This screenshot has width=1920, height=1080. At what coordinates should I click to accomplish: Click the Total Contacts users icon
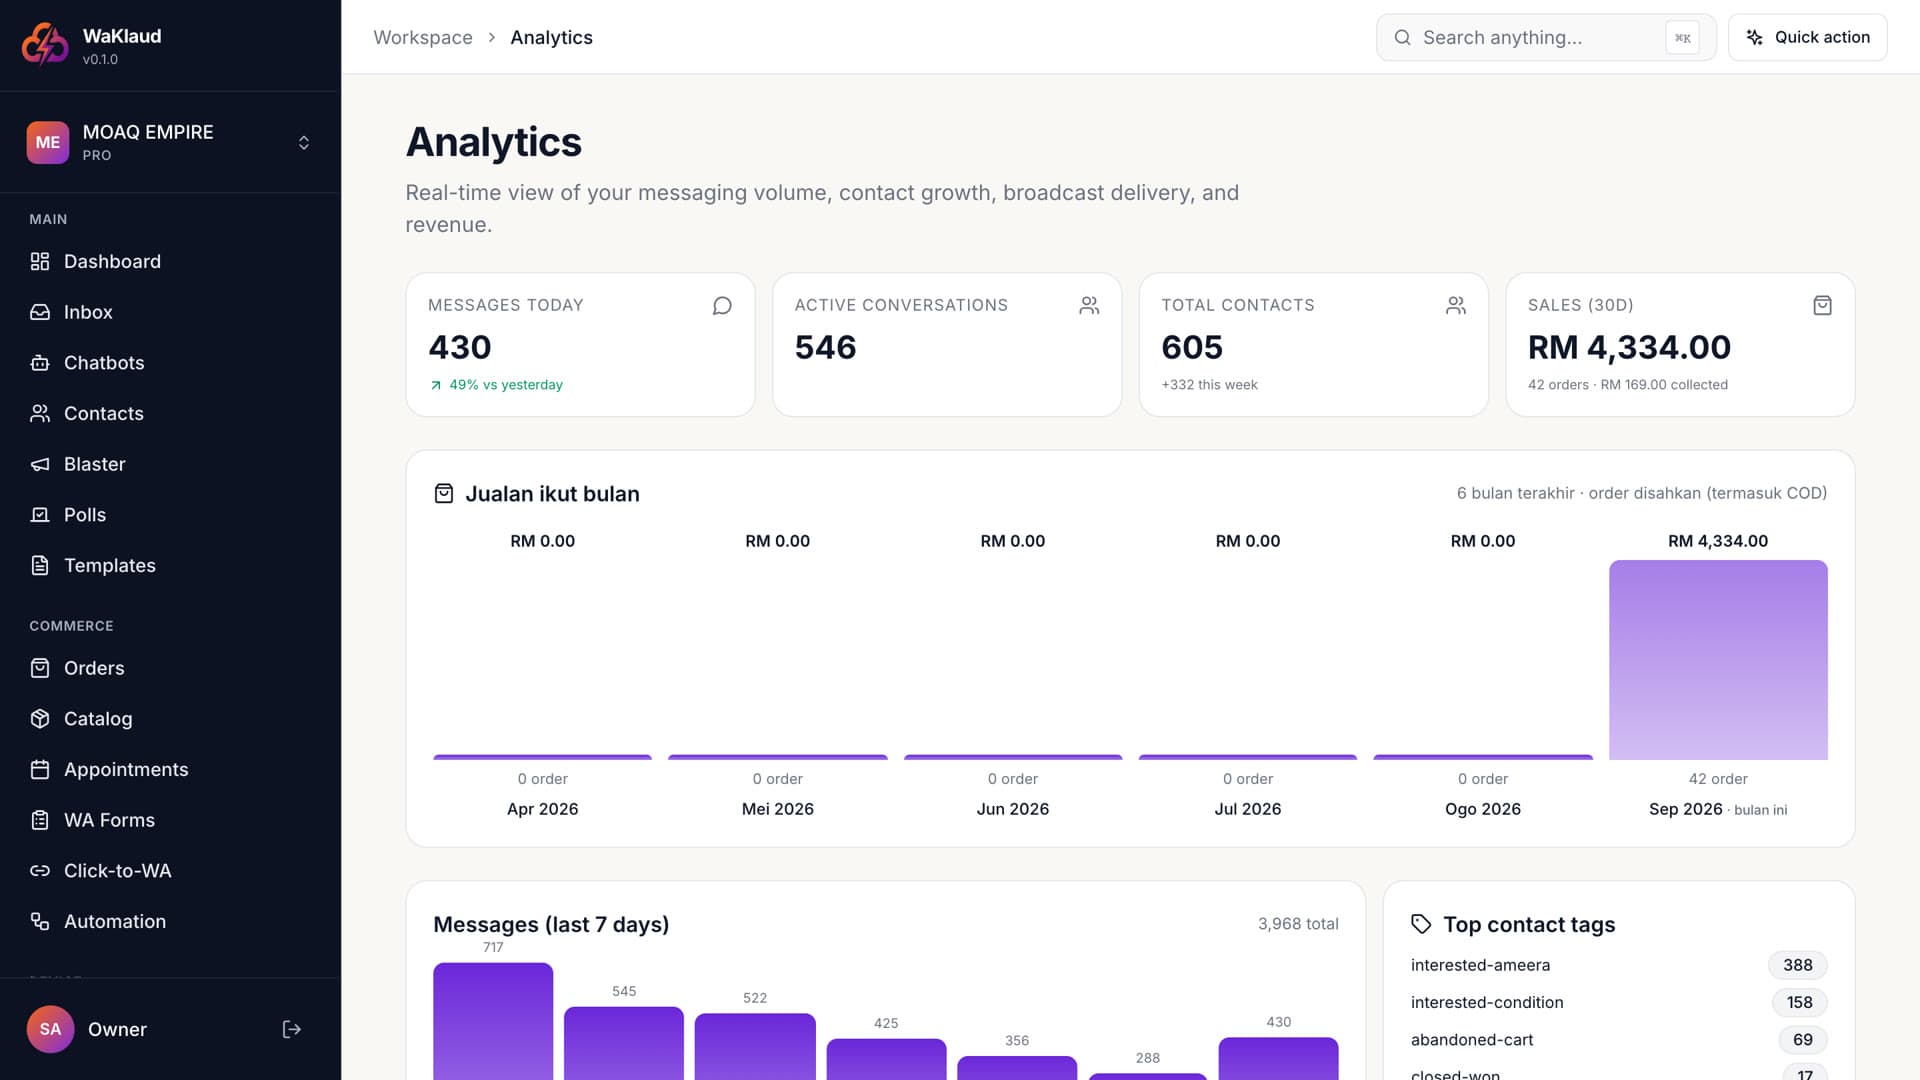click(1456, 305)
